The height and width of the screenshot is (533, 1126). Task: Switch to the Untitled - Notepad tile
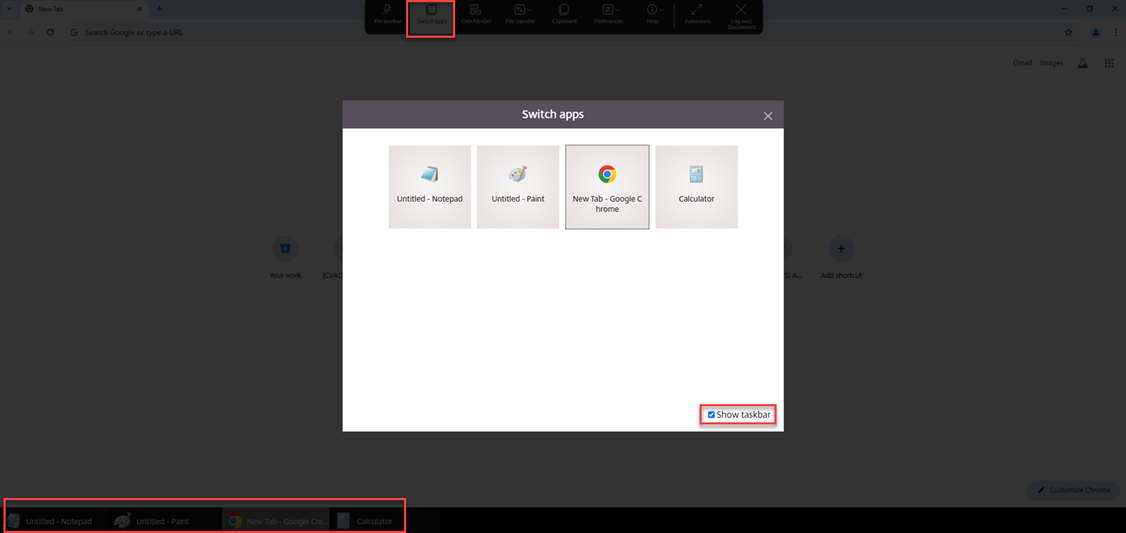[x=429, y=187]
